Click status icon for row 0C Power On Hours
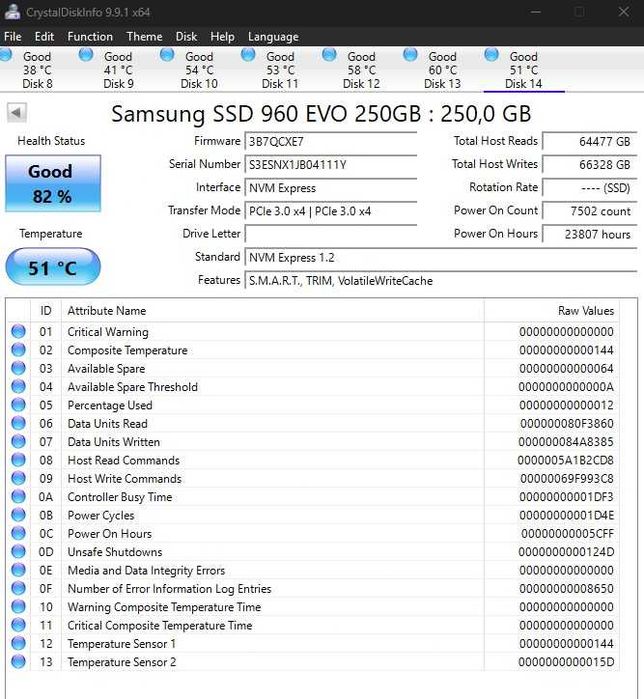The width and height of the screenshot is (644, 699). (x=18, y=533)
